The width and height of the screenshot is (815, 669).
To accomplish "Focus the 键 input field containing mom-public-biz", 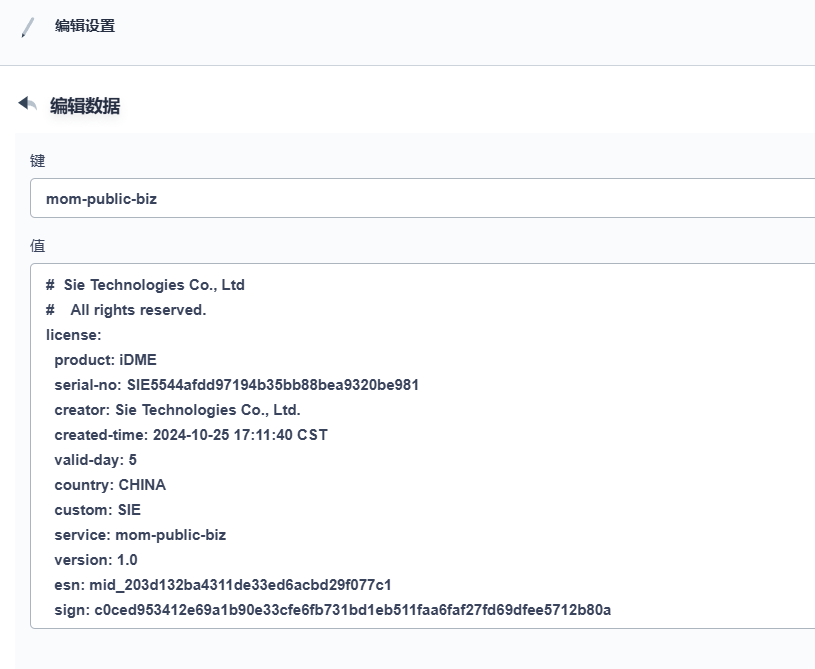I will pos(422,198).
